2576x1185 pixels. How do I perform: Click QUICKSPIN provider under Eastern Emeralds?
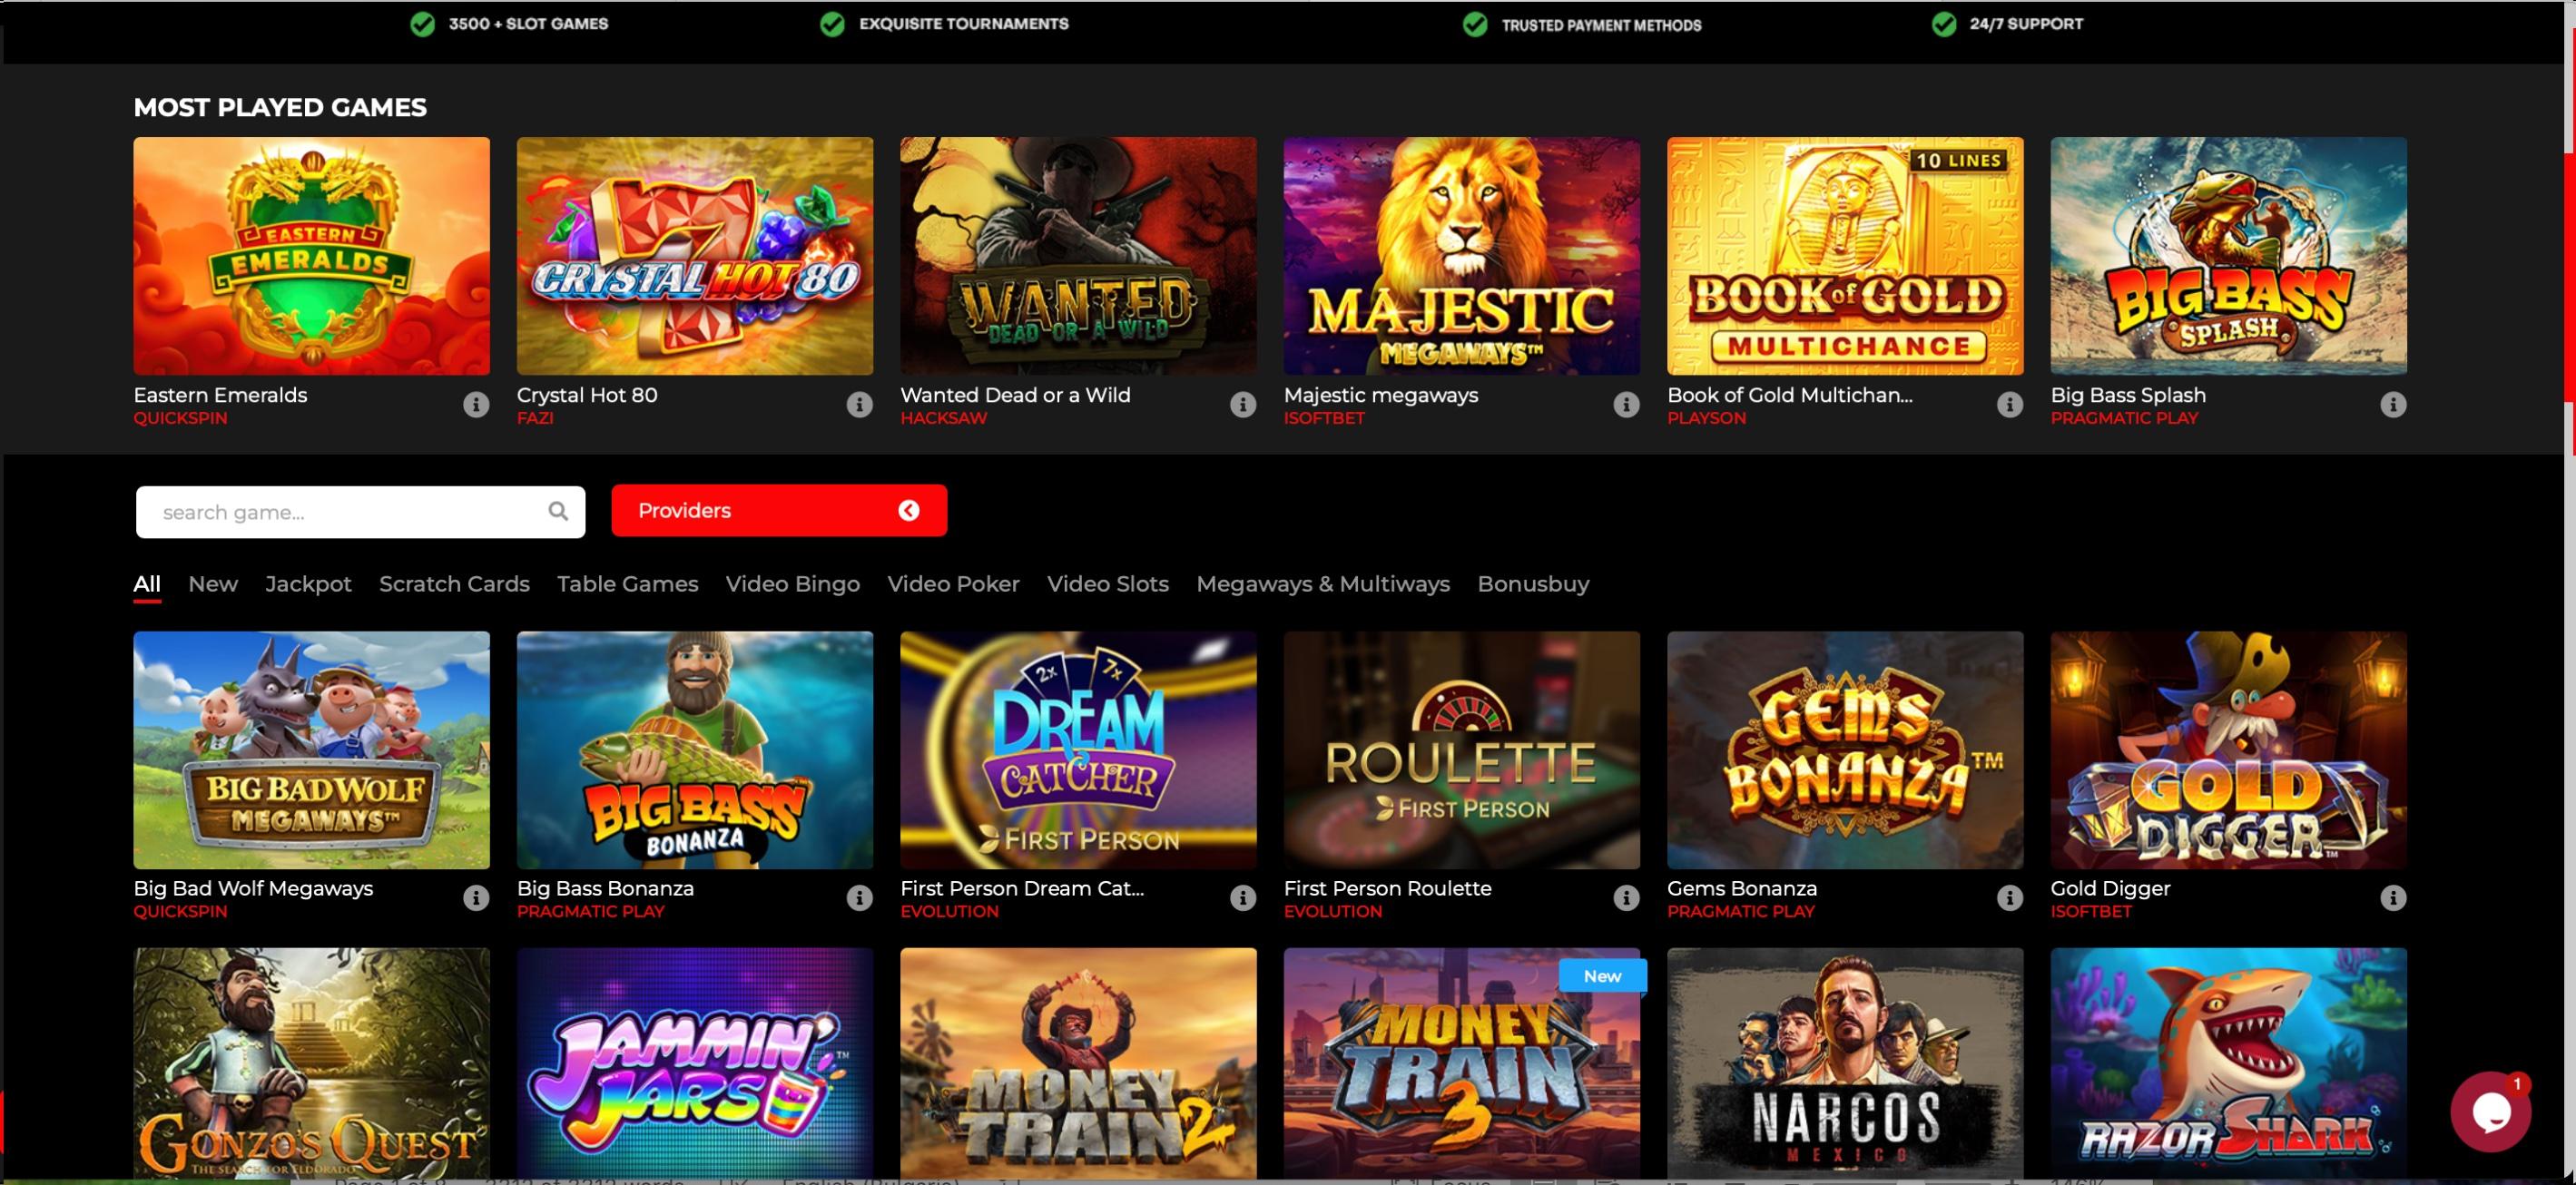[180, 418]
